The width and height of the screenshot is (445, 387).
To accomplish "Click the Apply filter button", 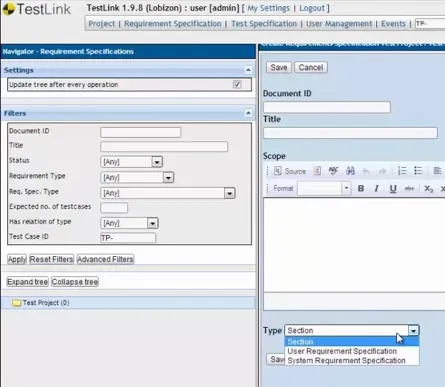I will 17,259.
